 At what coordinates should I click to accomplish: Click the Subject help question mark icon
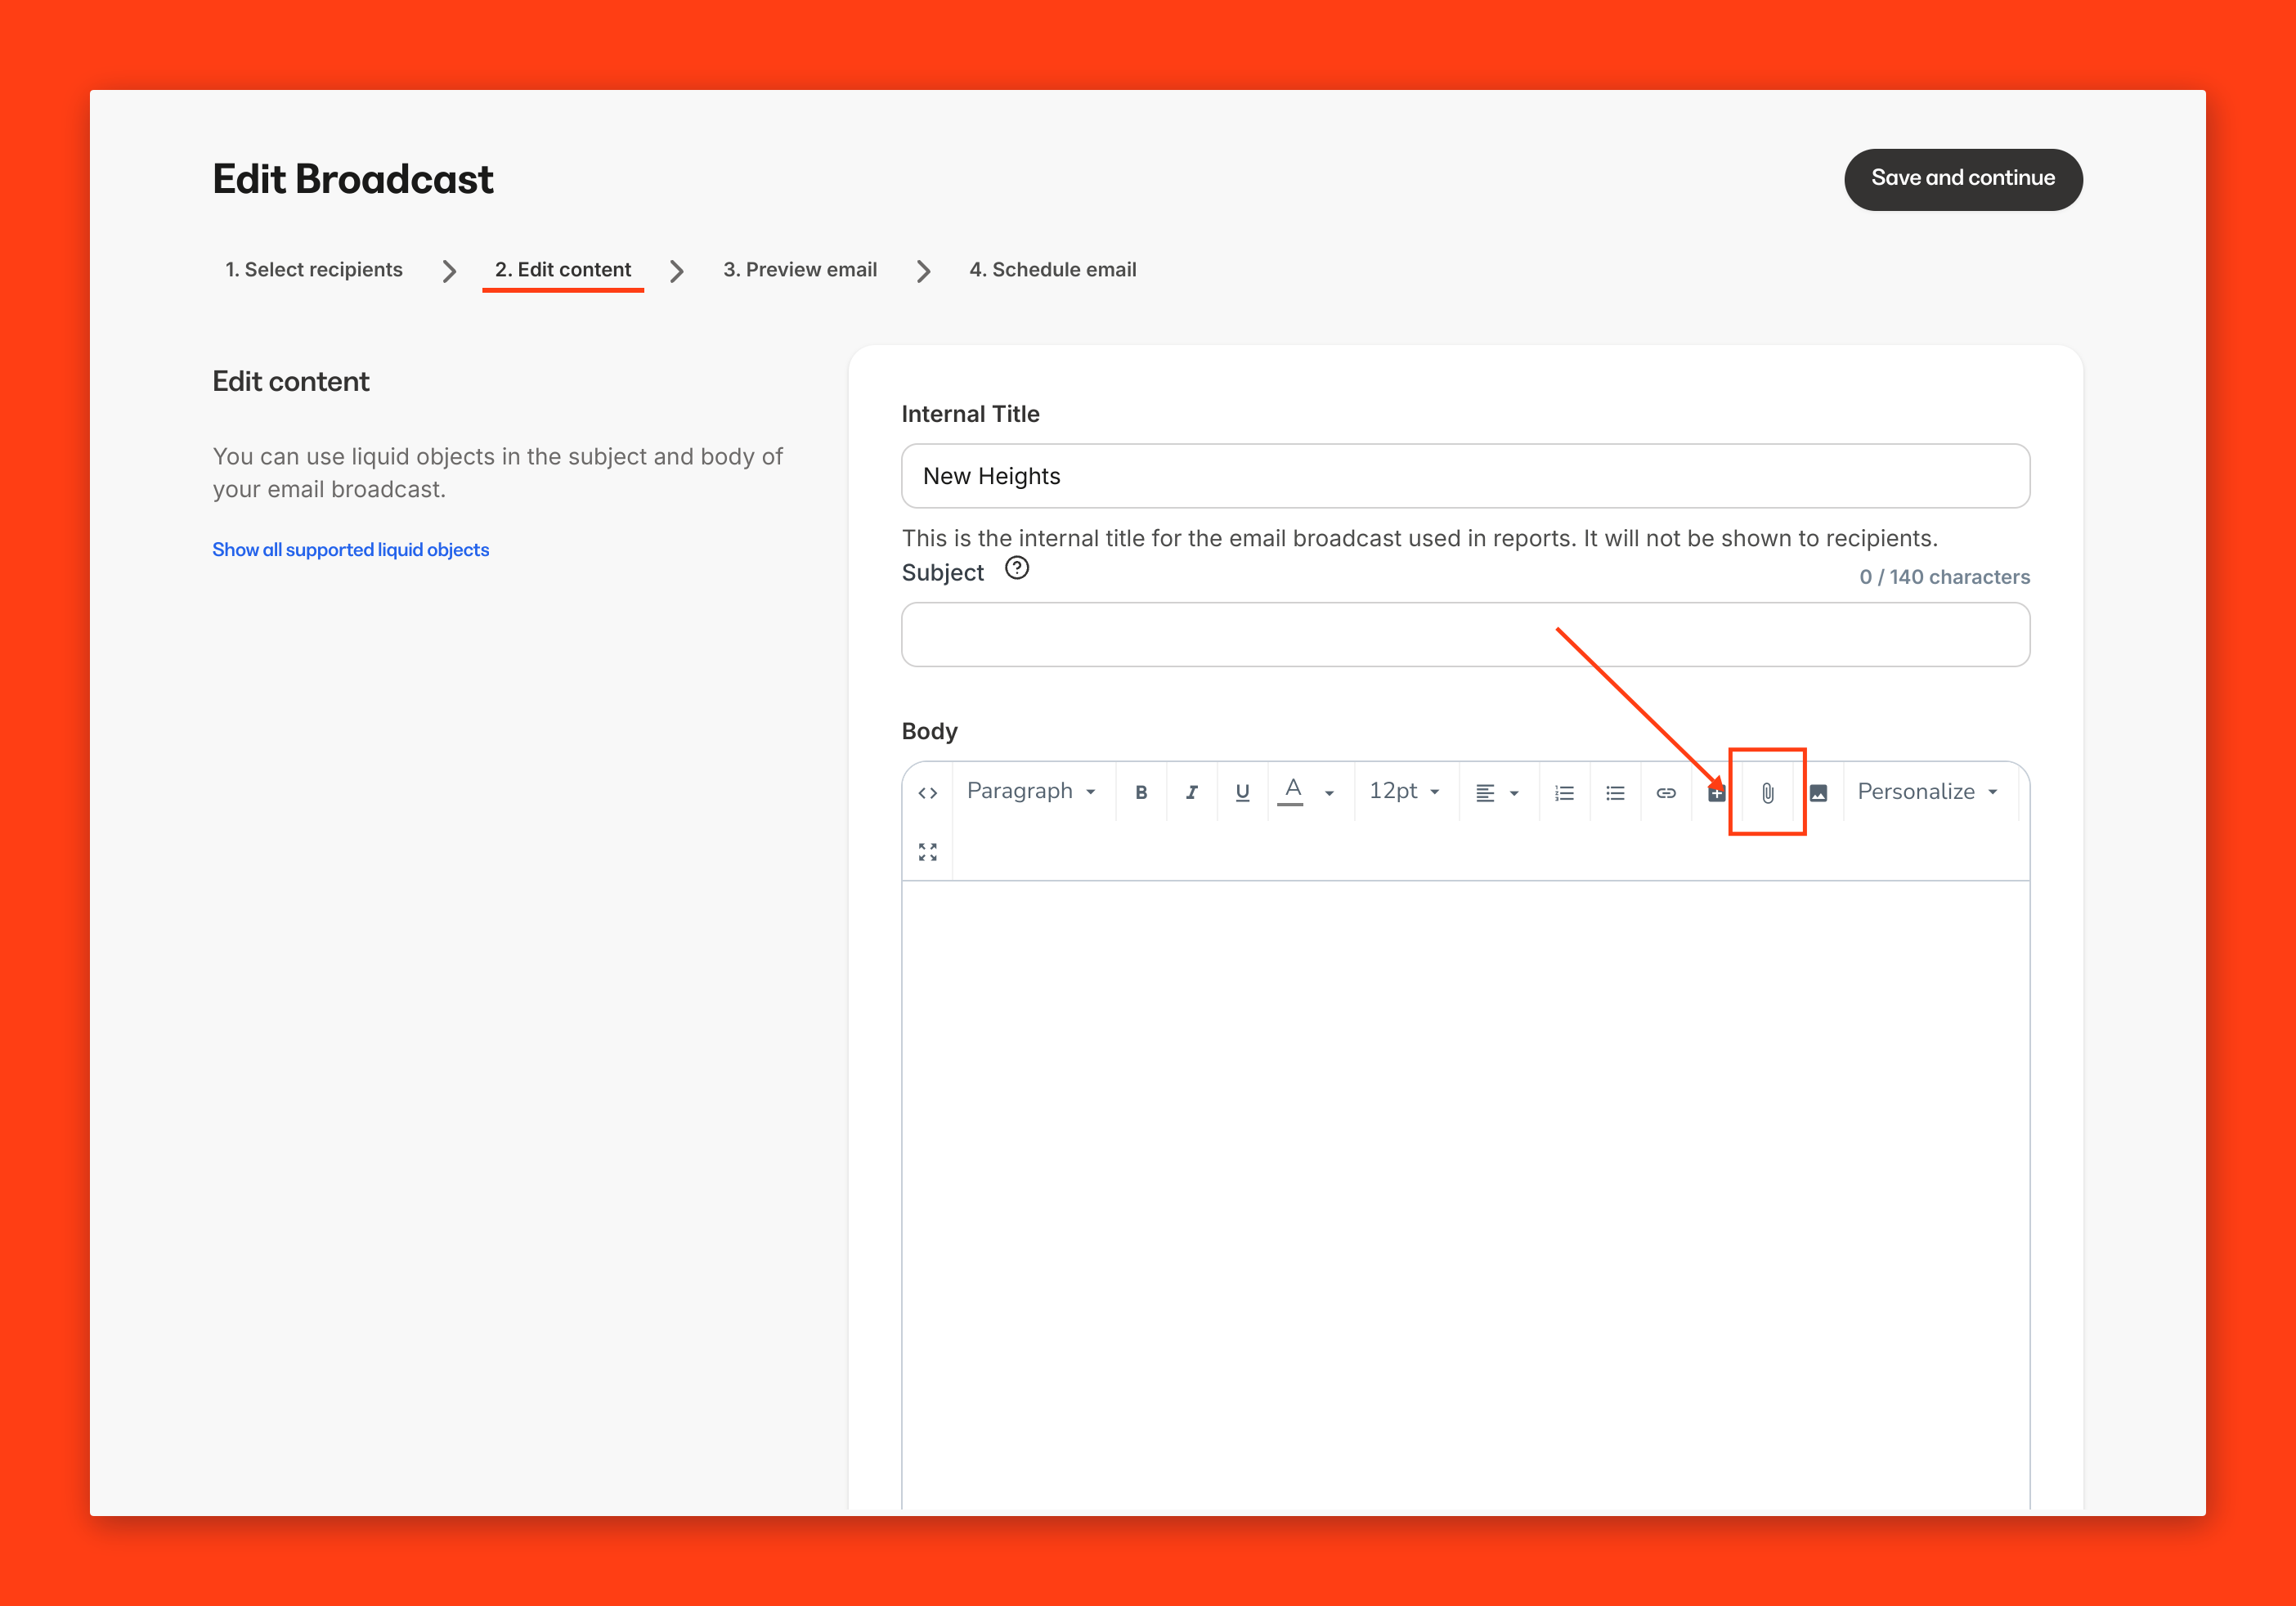coord(1017,569)
